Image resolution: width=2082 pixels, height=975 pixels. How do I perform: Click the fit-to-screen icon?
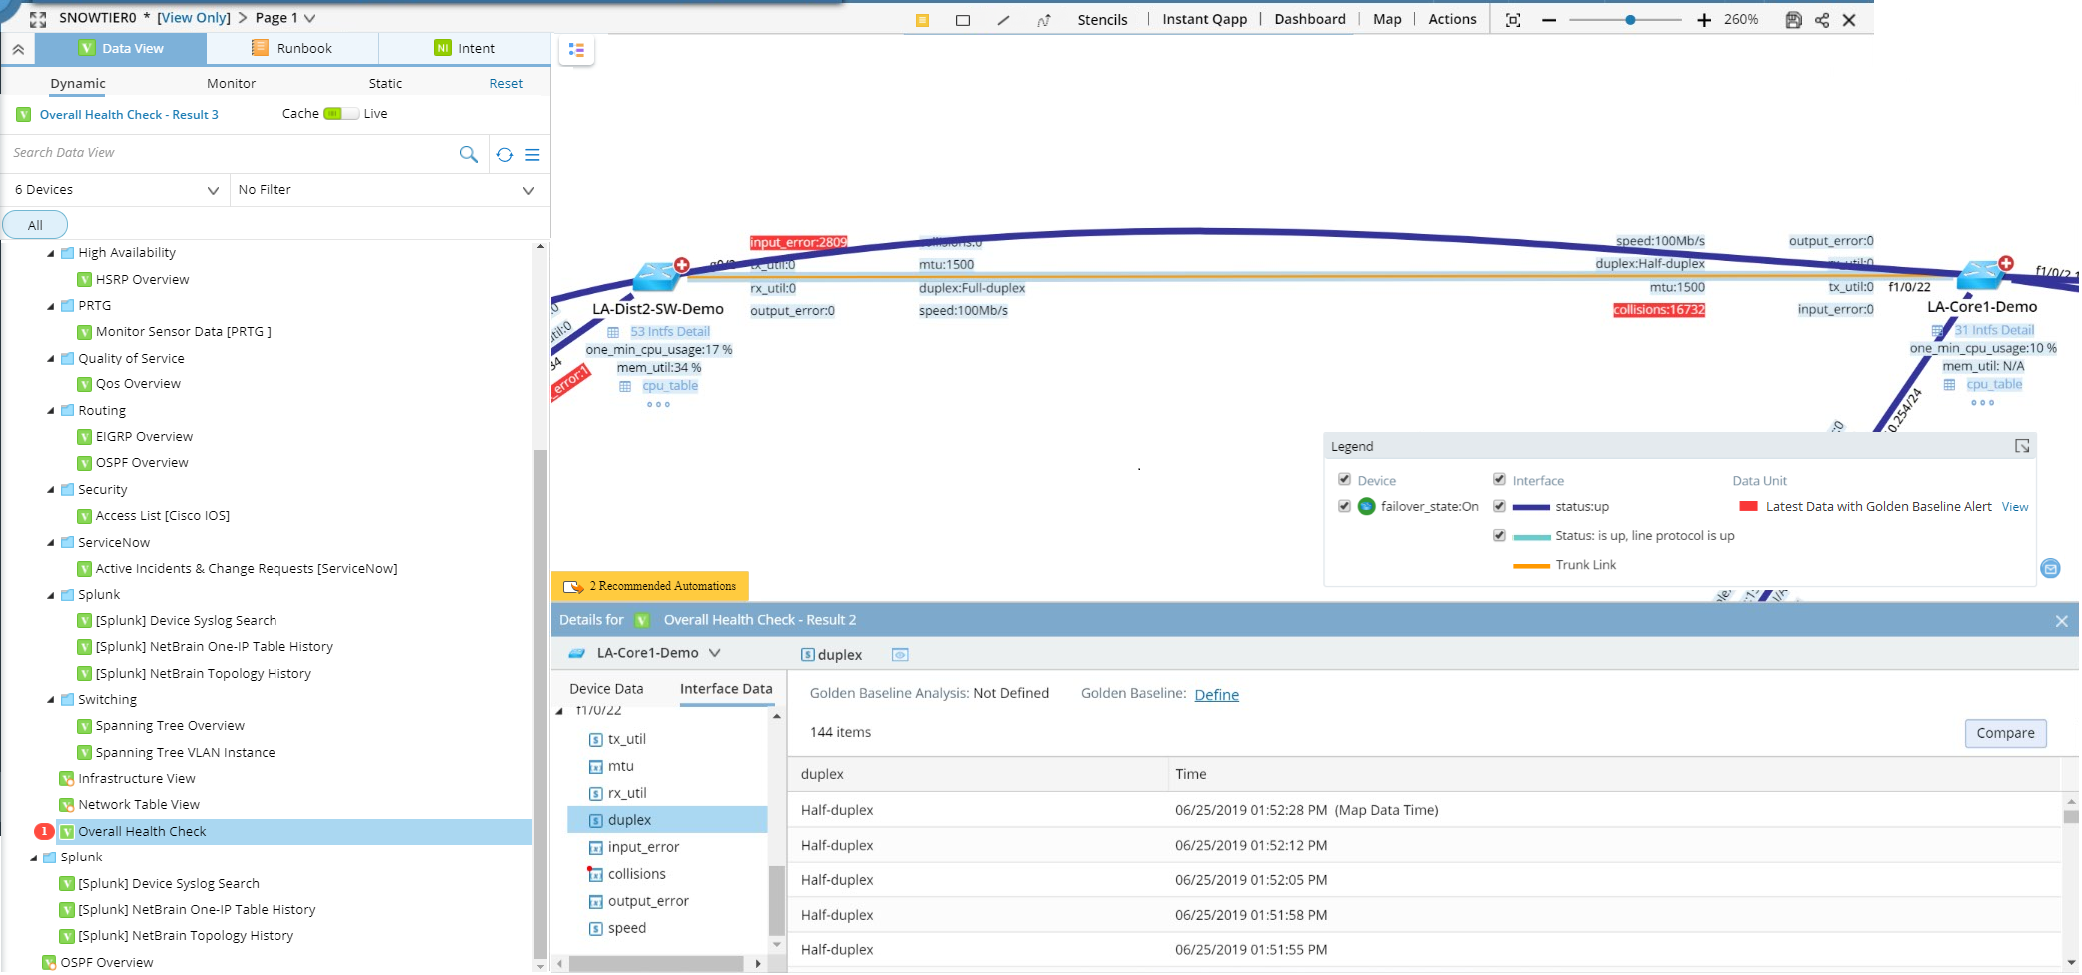pyautogui.click(x=1513, y=20)
